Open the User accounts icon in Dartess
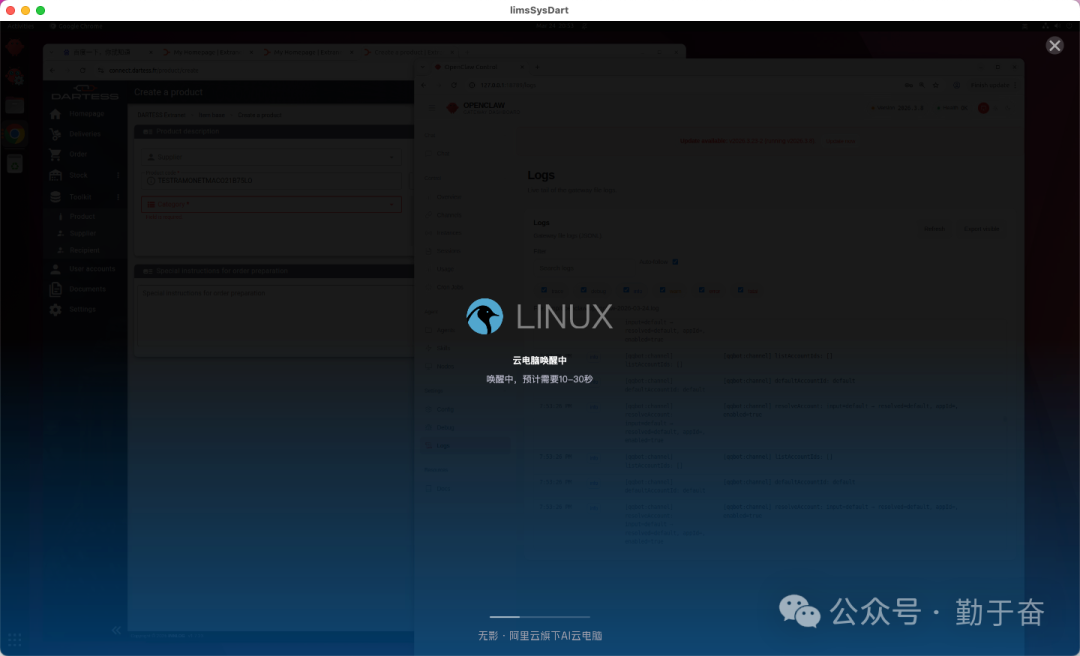The height and width of the screenshot is (656, 1080). (x=55, y=269)
